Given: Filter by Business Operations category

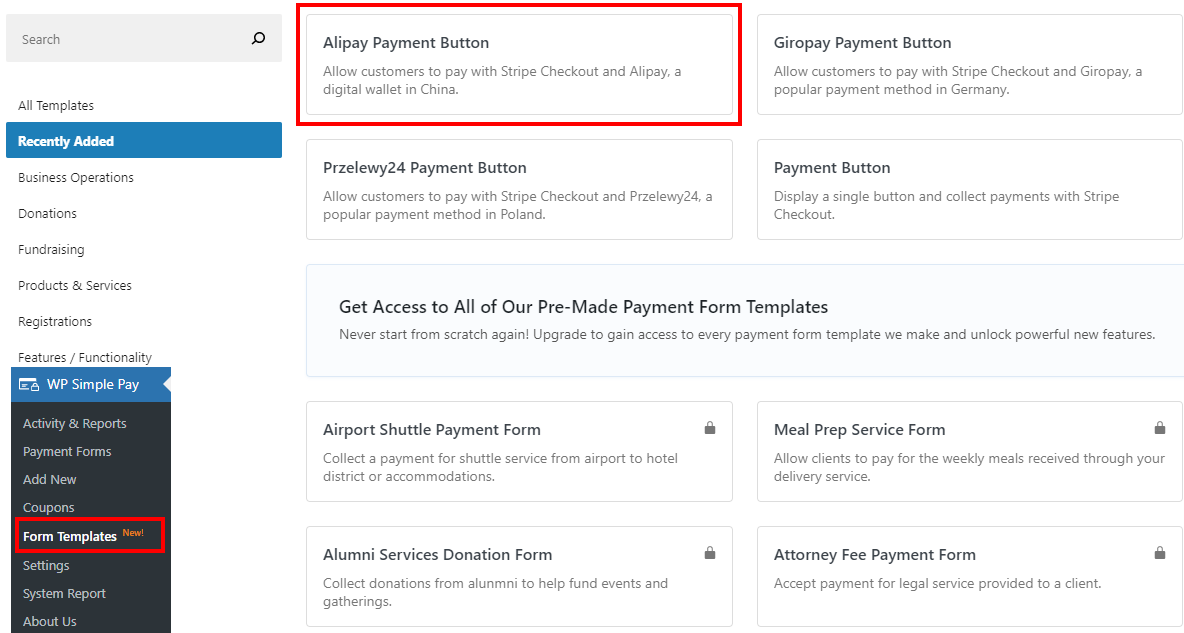Looking at the screenshot, I should point(76,177).
